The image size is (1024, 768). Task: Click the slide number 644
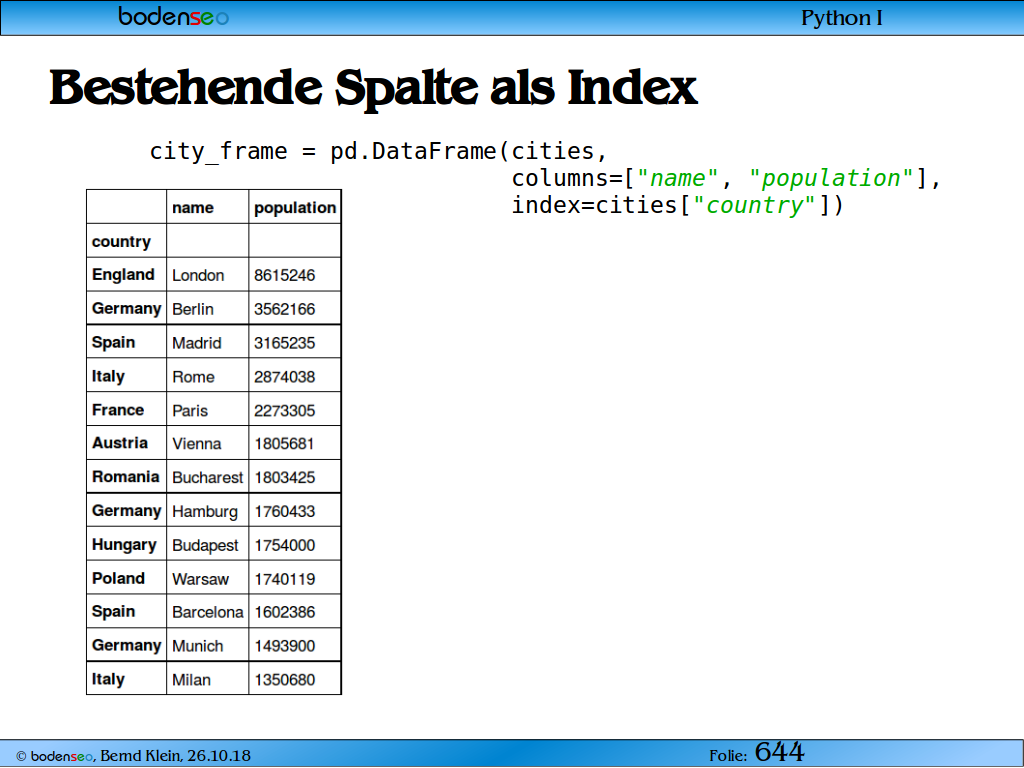pyautogui.click(x=780, y=752)
